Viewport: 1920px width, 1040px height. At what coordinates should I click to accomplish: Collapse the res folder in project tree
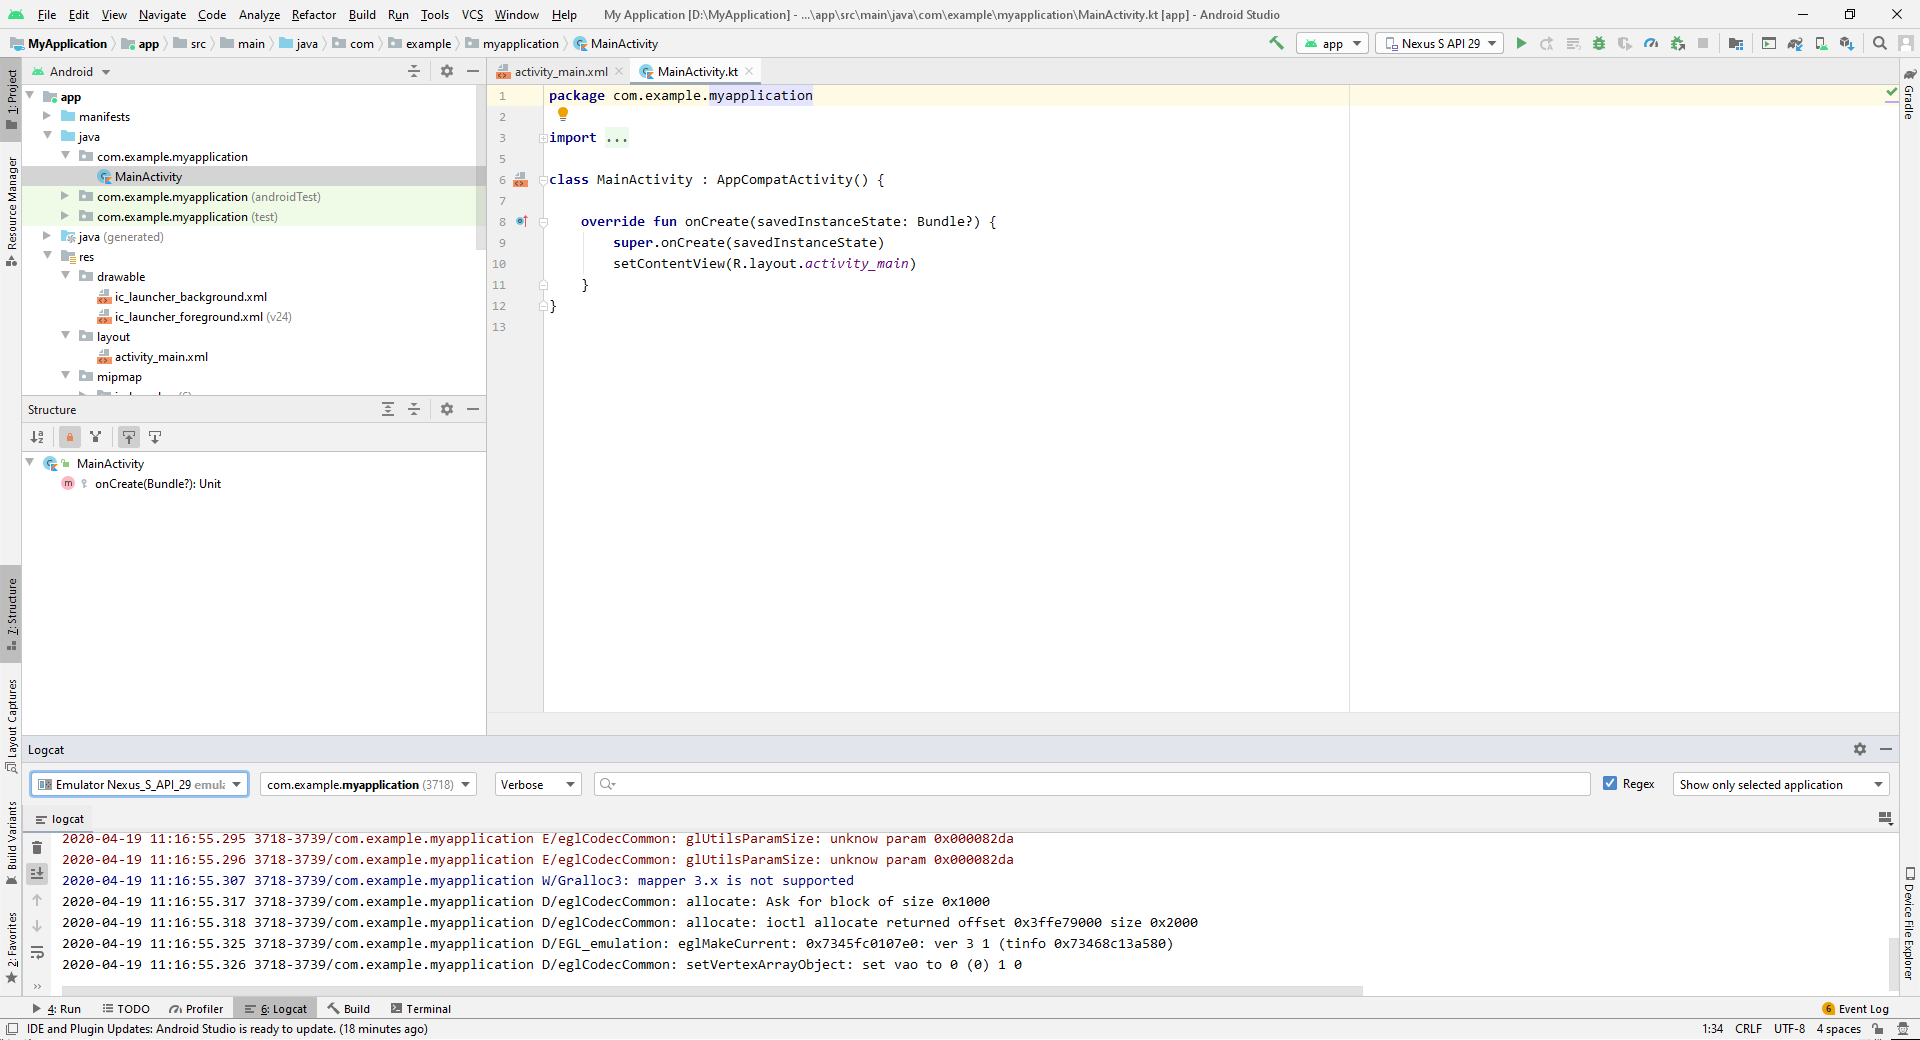pyautogui.click(x=47, y=257)
